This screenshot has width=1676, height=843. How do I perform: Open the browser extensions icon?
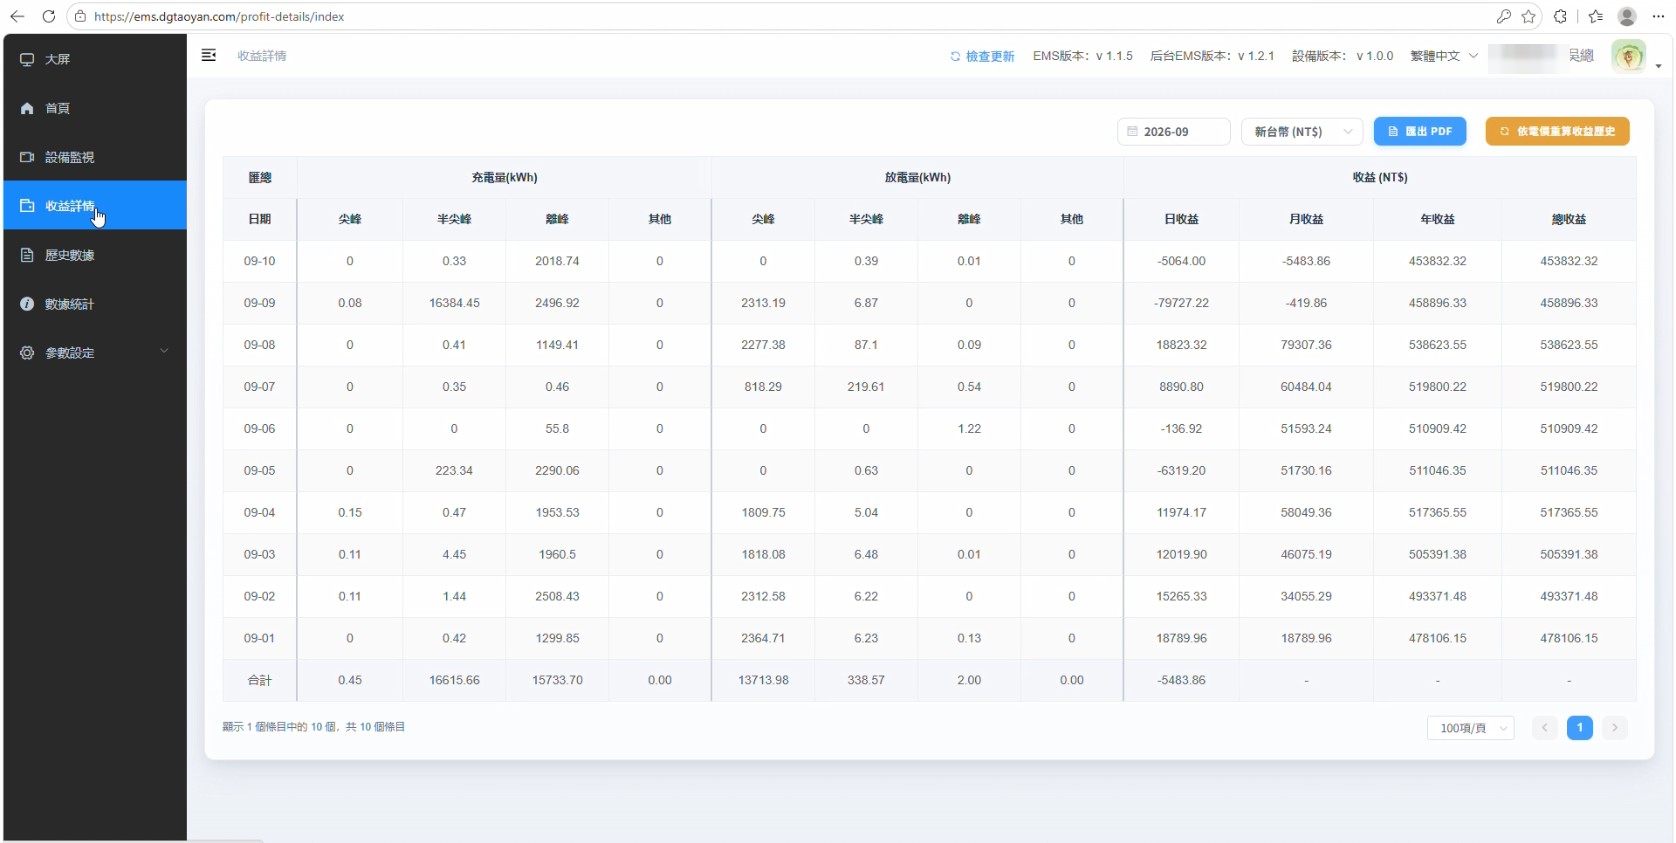click(x=1560, y=16)
